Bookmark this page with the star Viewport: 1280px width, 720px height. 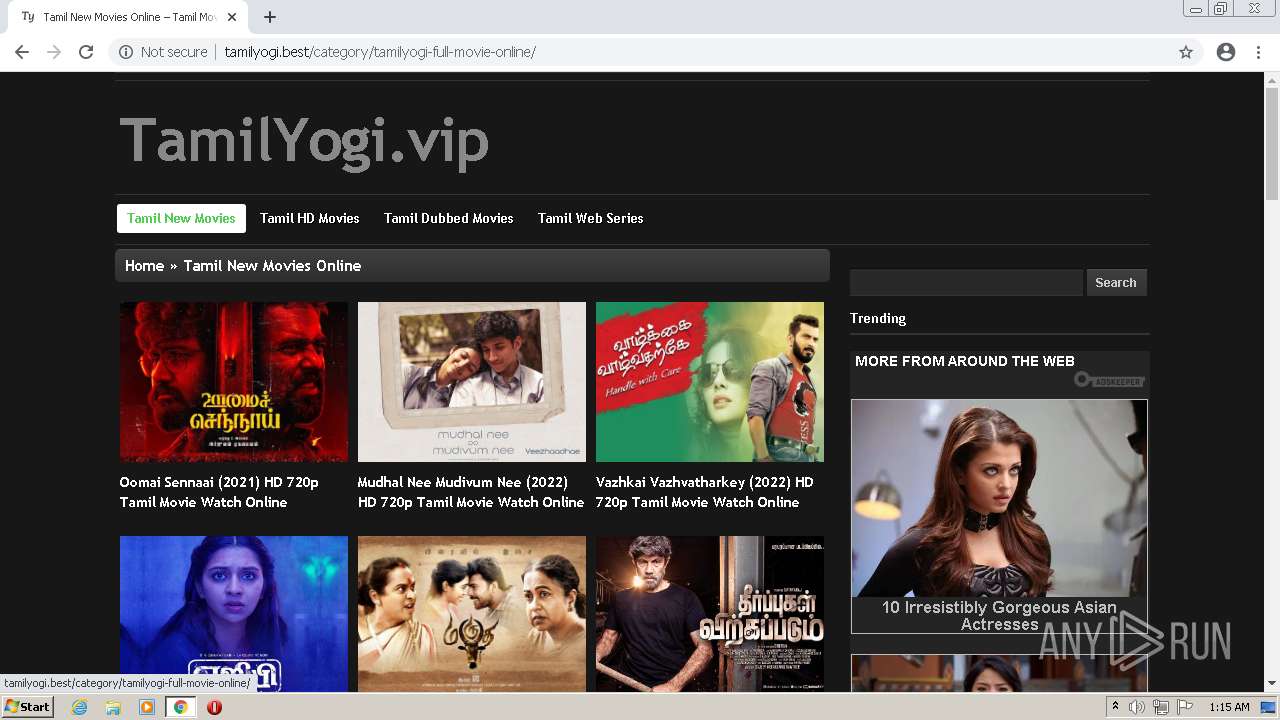1186,52
